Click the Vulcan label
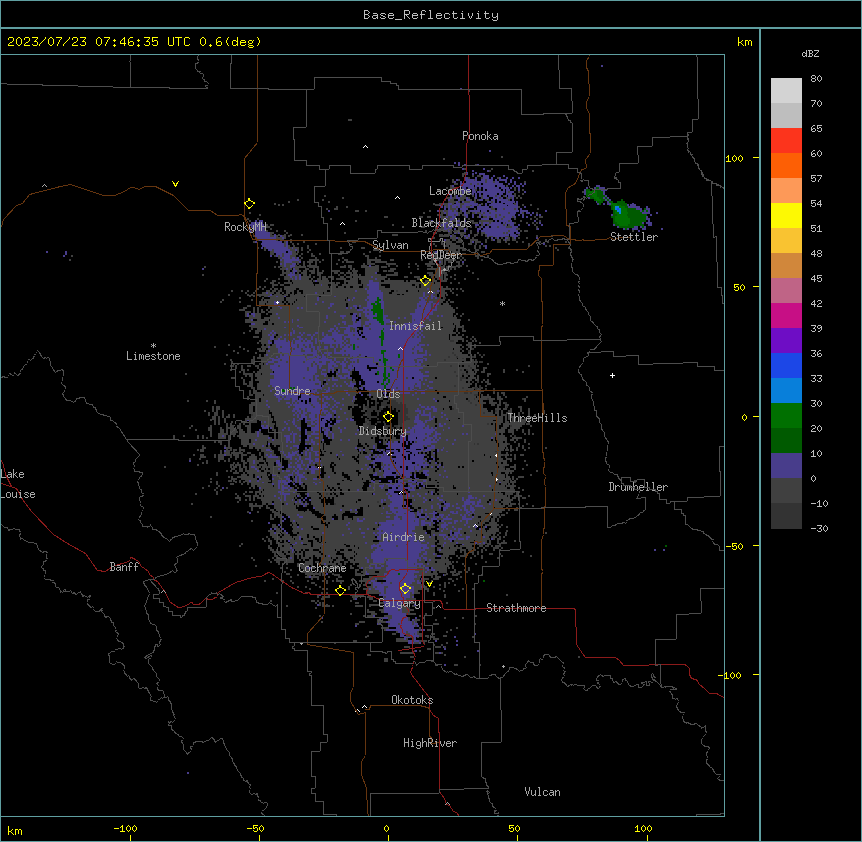Screen dimensions: 862x842 click(543, 792)
